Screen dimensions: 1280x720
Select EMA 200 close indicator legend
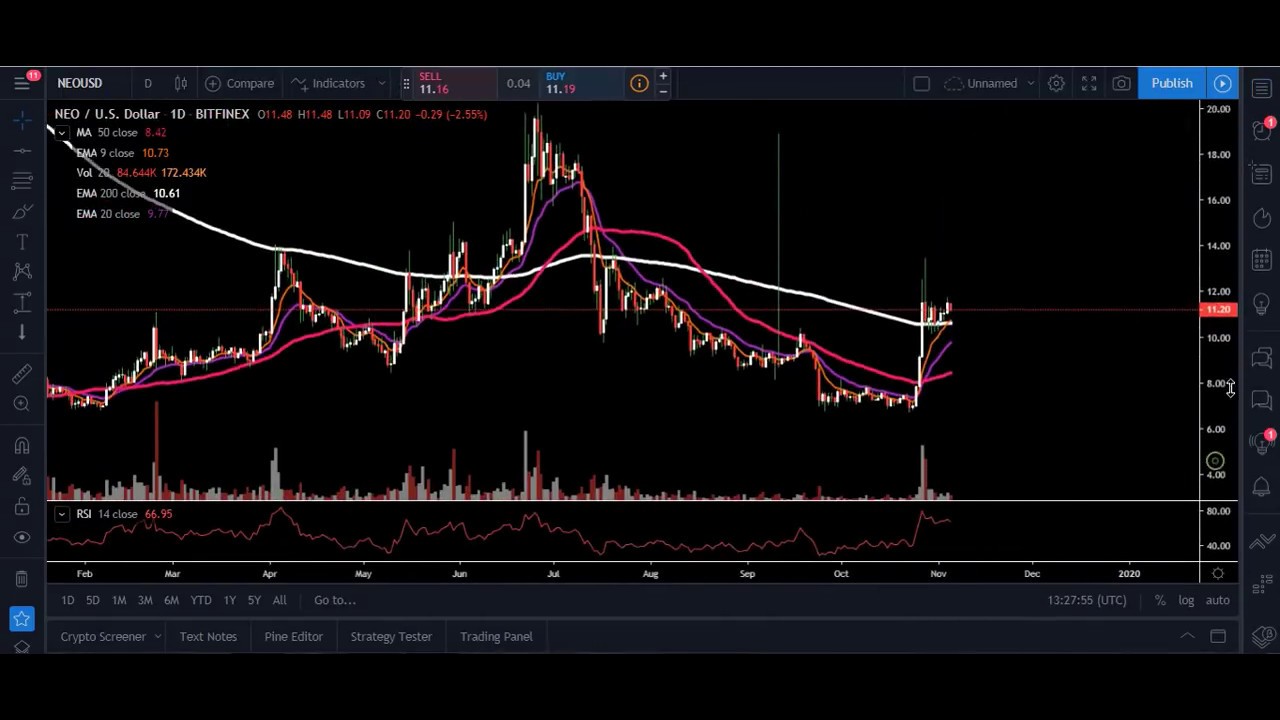click(110, 193)
